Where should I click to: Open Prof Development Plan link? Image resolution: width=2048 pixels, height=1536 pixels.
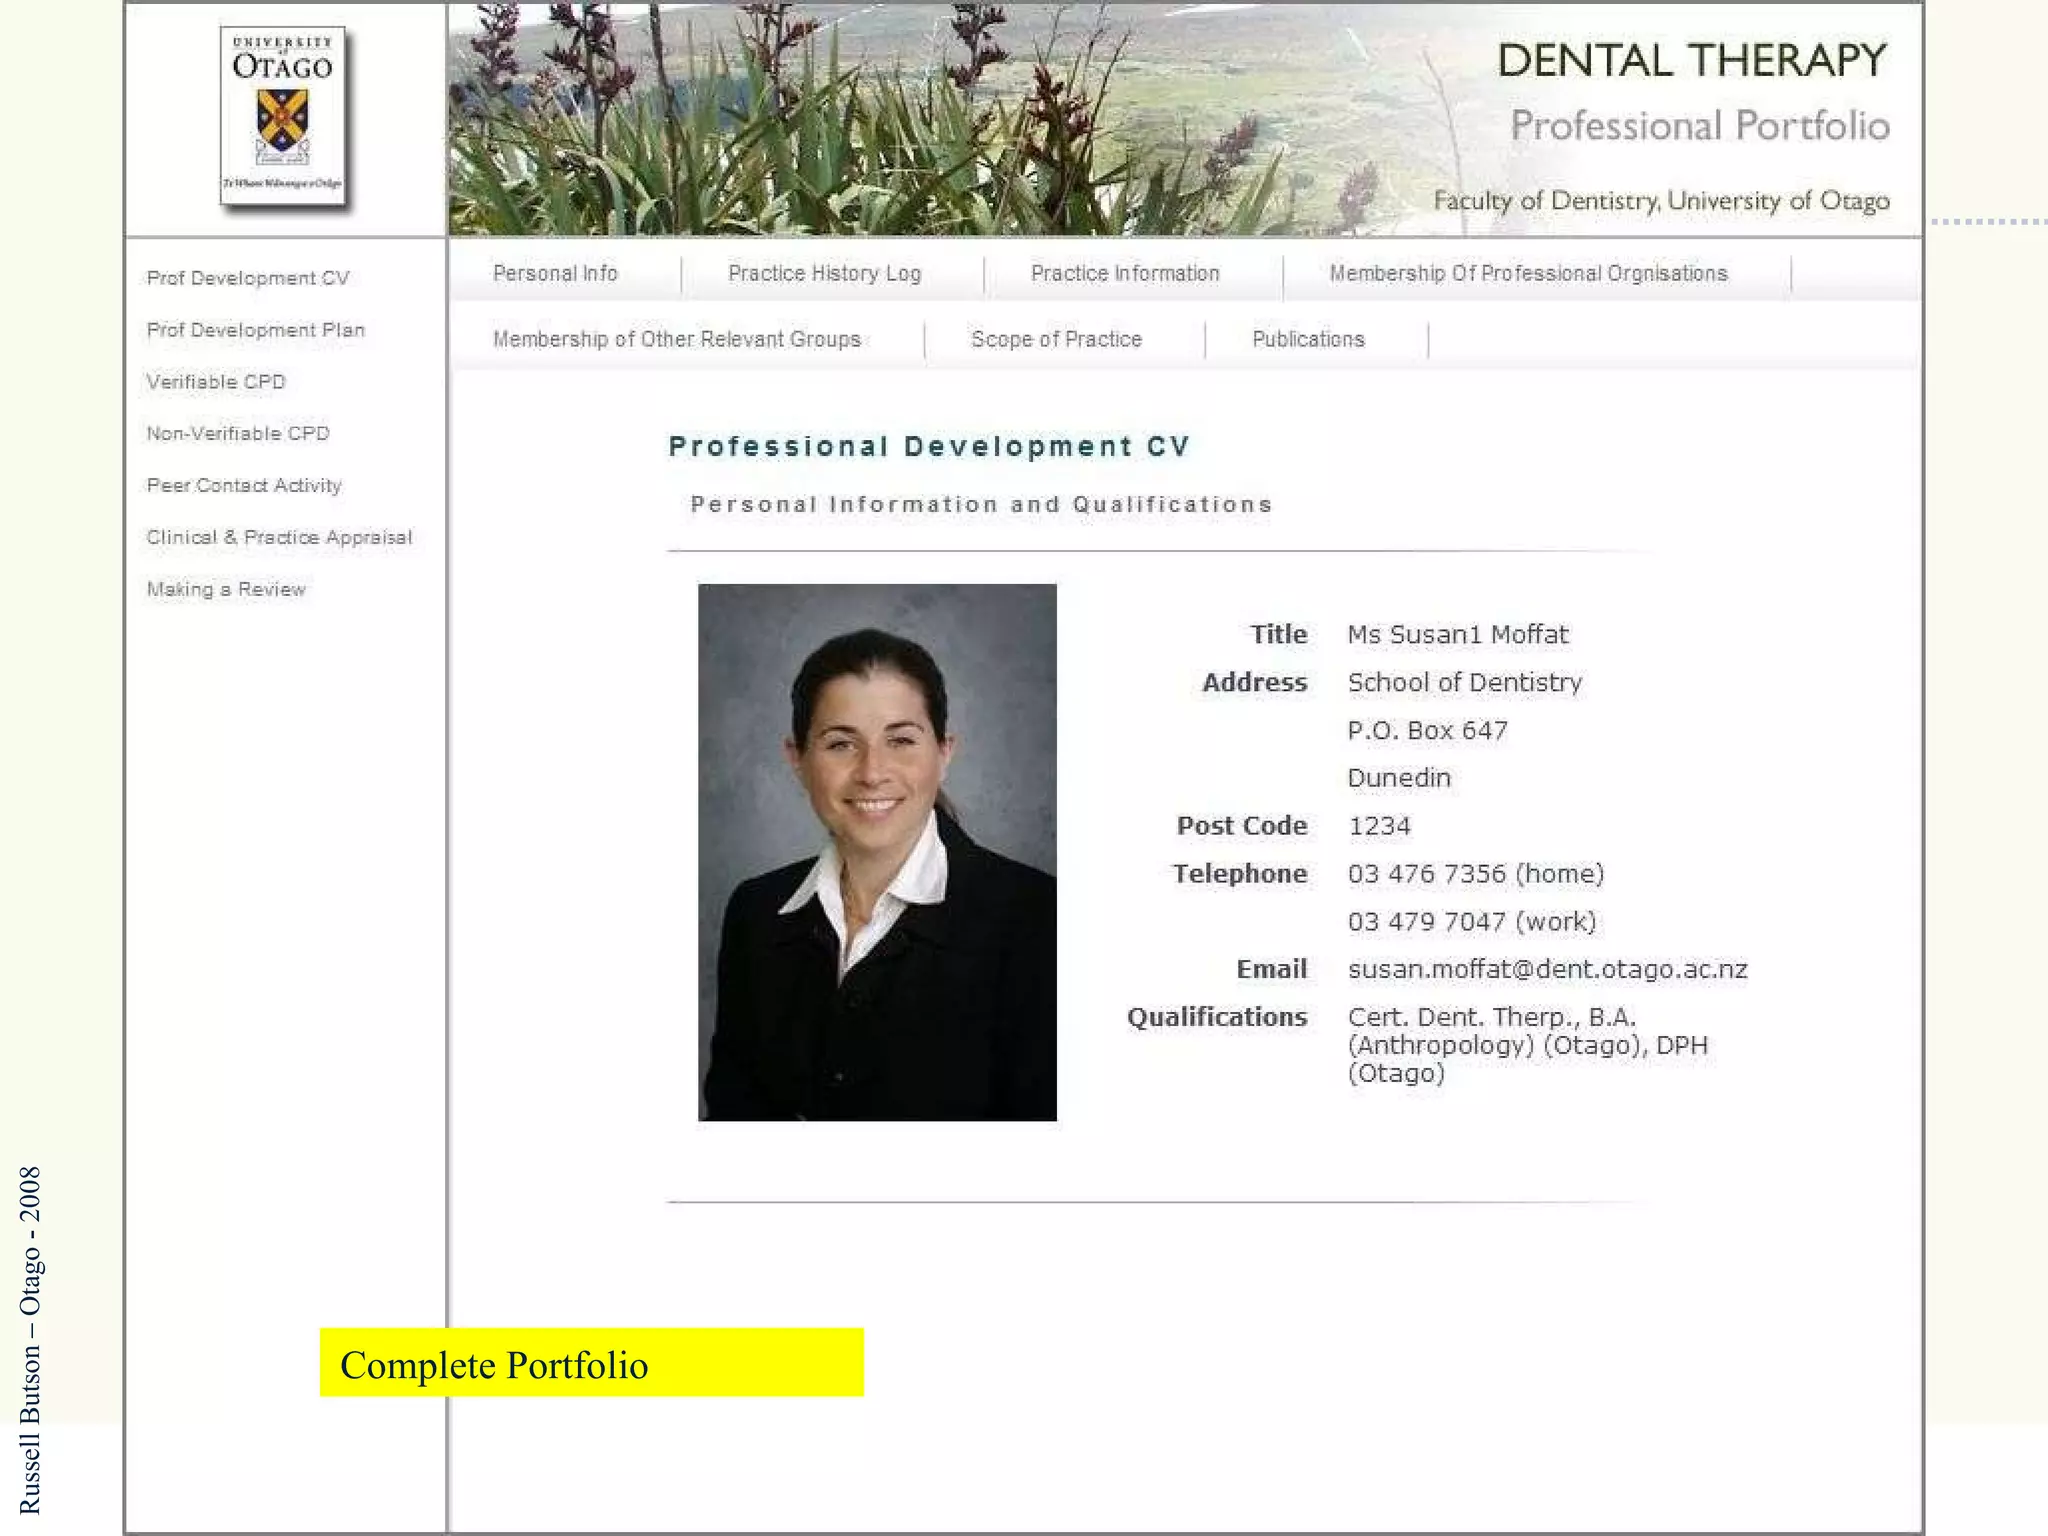(x=256, y=330)
